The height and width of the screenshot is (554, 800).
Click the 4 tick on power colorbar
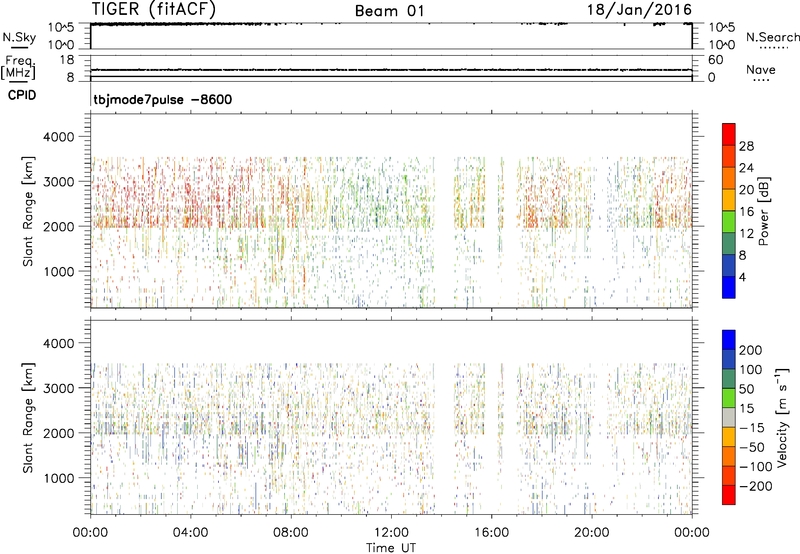pyautogui.click(x=743, y=277)
